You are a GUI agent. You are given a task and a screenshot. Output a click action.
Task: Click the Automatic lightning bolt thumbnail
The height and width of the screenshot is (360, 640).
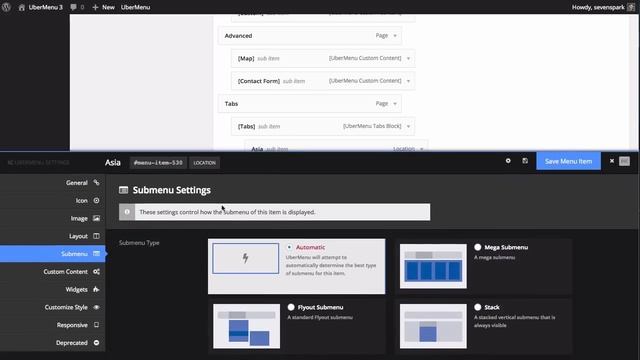click(246, 258)
